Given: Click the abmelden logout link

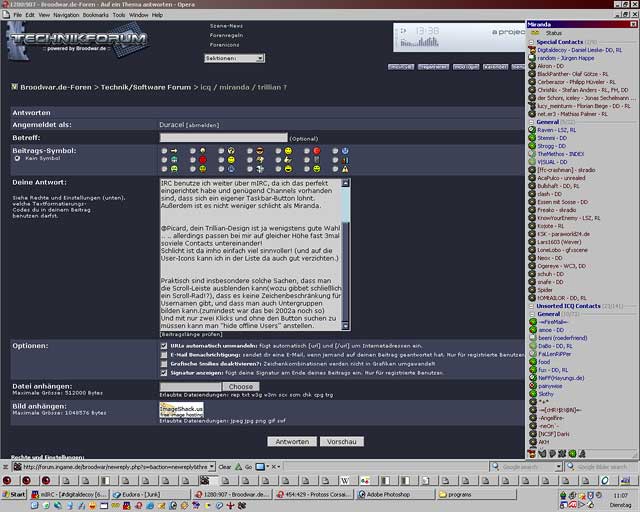Looking at the screenshot, I should tap(202, 125).
